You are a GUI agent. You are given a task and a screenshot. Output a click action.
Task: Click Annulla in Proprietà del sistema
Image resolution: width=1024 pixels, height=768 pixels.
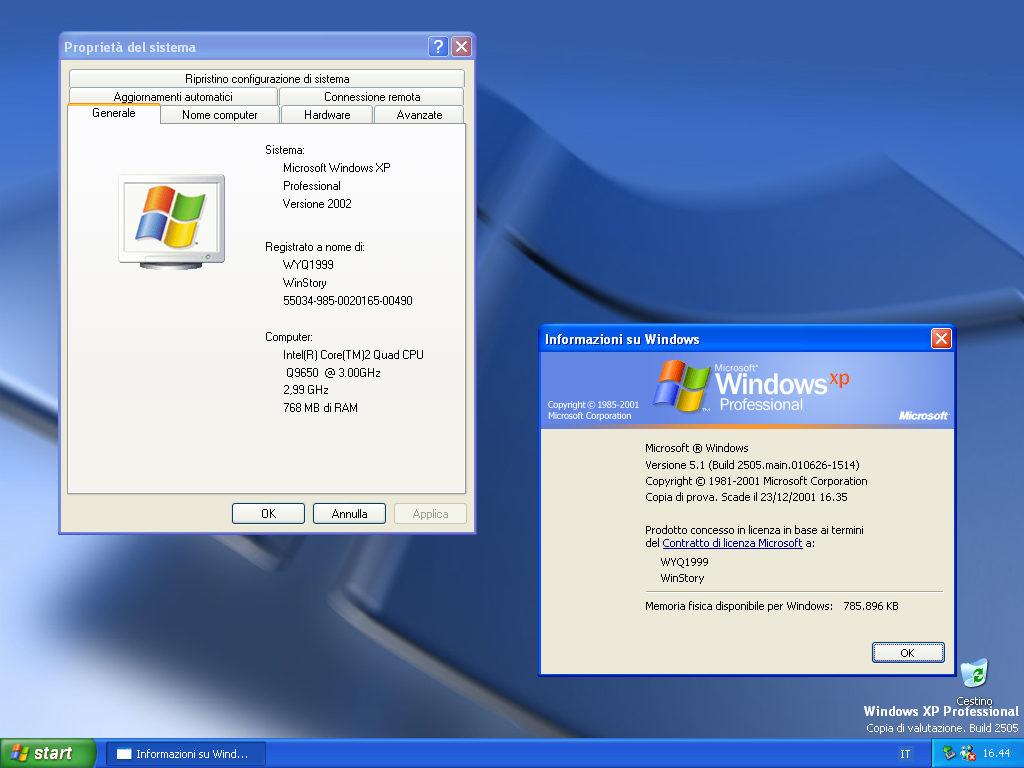point(349,513)
